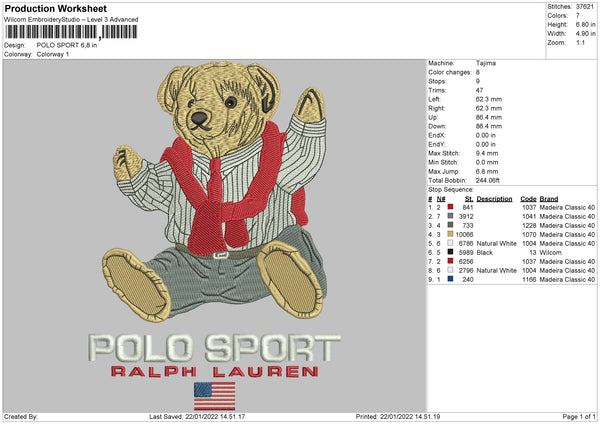This screenshot has width=600, height=424.
Task: Click thread code 1166 in row 9
Action: 529,280
